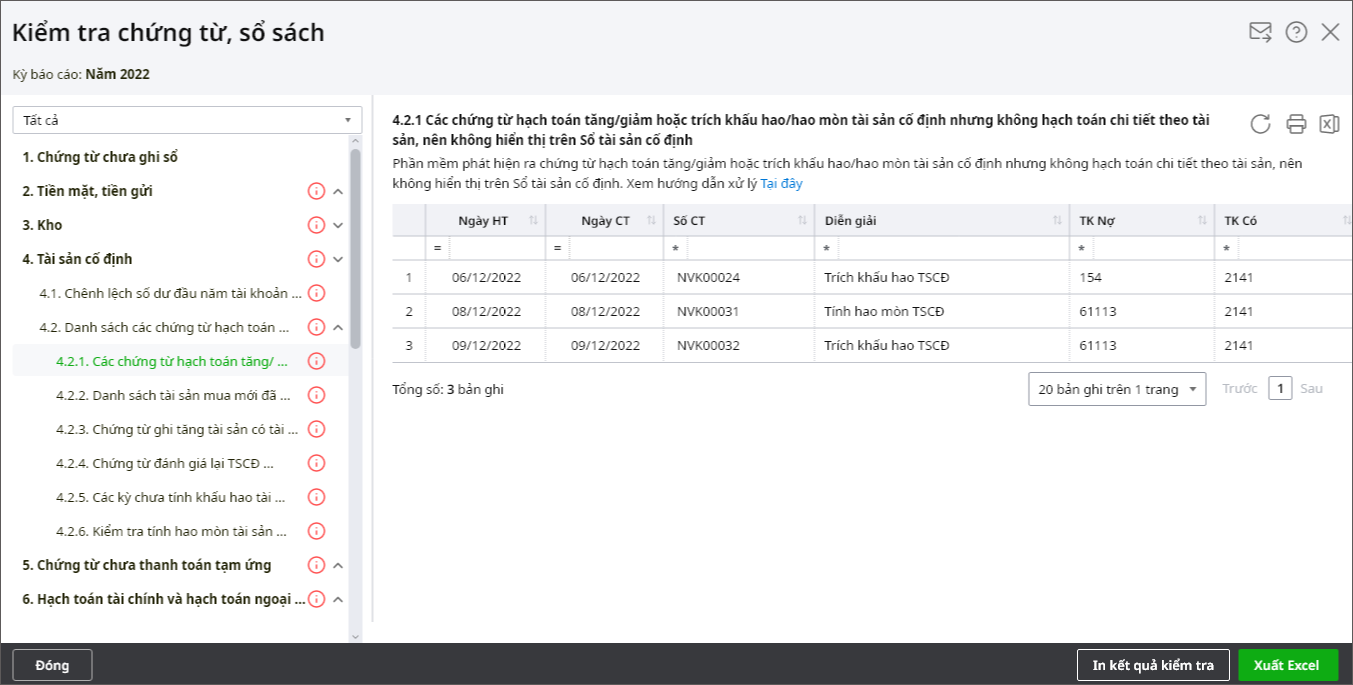Select 1. Chứng từ chưa ghi sổ
The height and width of the screenshot is (685, 1353).
[100, 157]
